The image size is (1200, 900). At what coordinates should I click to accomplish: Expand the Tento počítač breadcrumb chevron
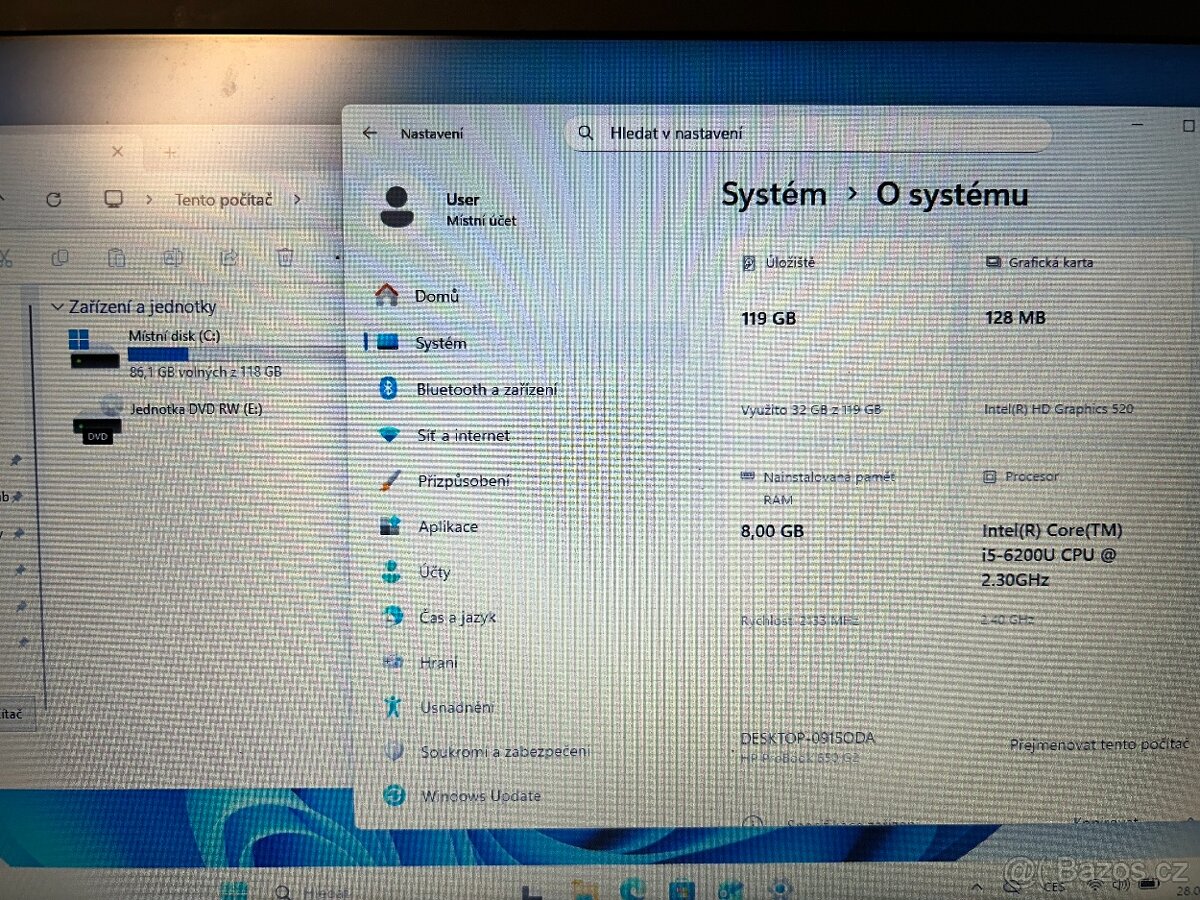pyautogui.click(x=297, y=199)
